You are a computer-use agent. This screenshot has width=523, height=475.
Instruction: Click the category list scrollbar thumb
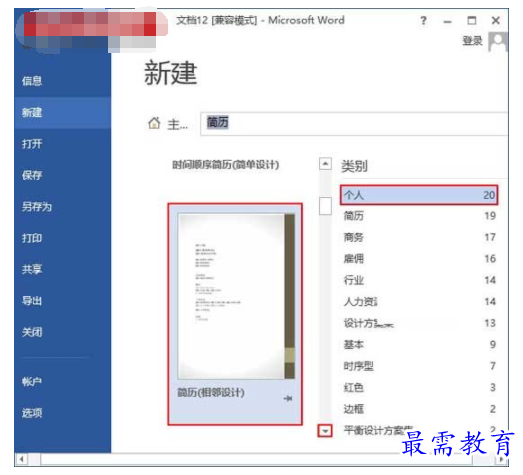coord(325,206)
